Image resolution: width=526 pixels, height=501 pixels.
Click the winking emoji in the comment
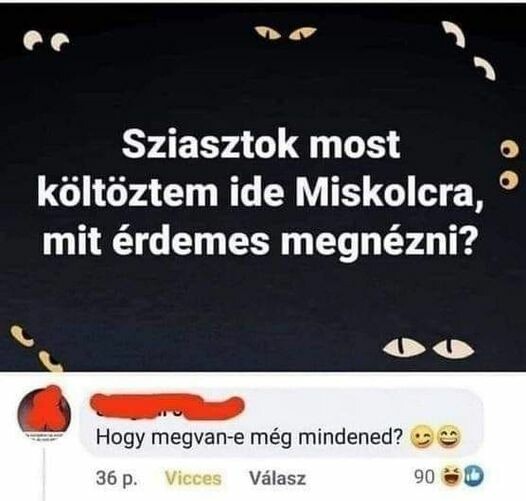pyautogui.click(x=421, y=438)
